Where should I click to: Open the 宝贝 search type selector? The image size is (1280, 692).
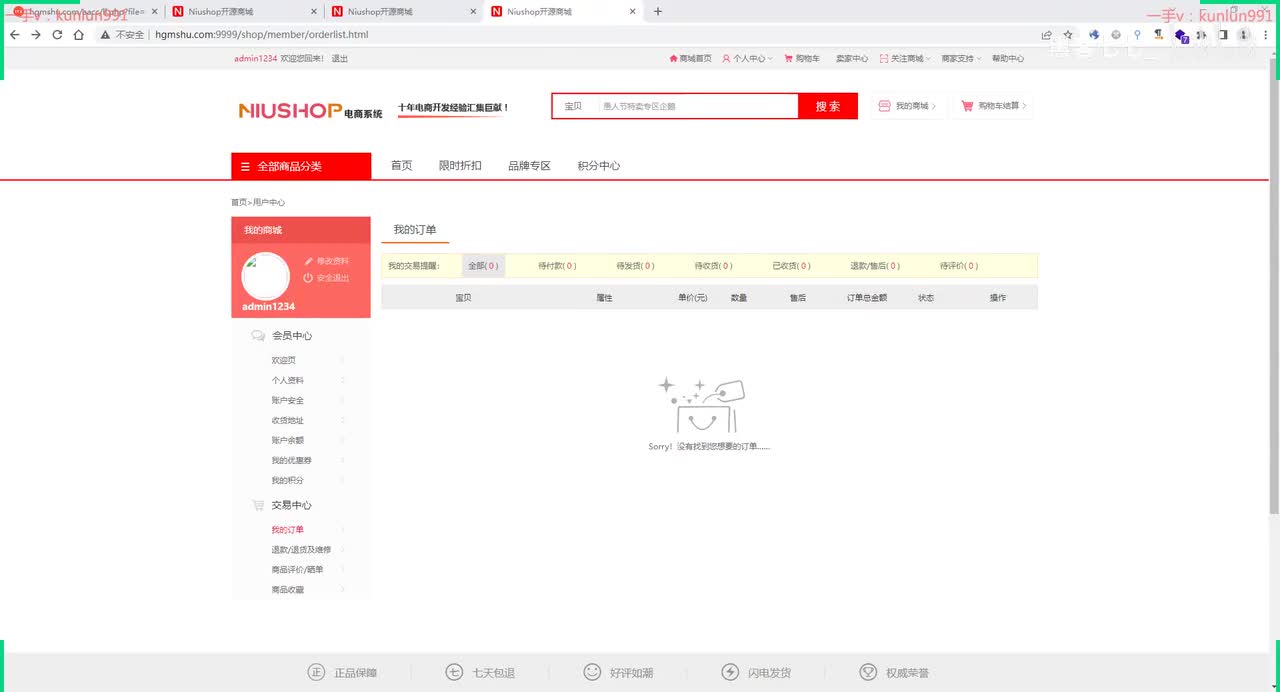(x=573, y=106)
